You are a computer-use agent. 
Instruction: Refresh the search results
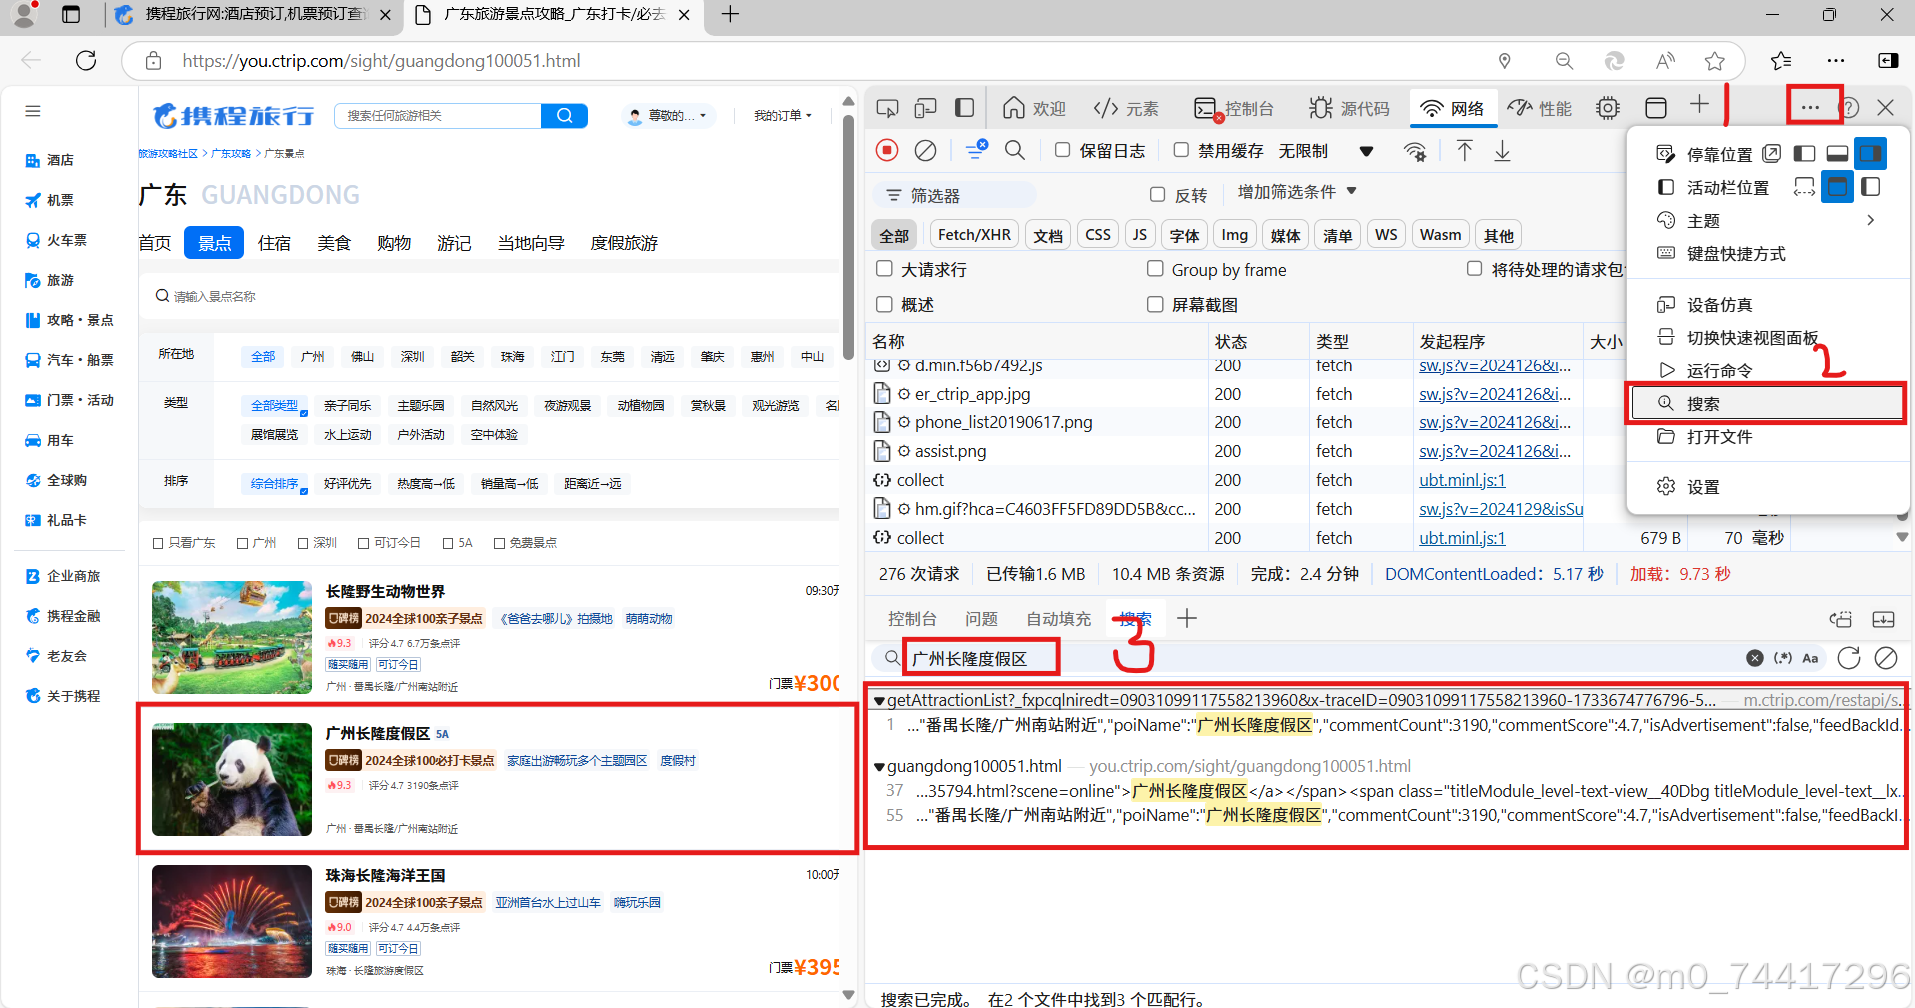1849,658
